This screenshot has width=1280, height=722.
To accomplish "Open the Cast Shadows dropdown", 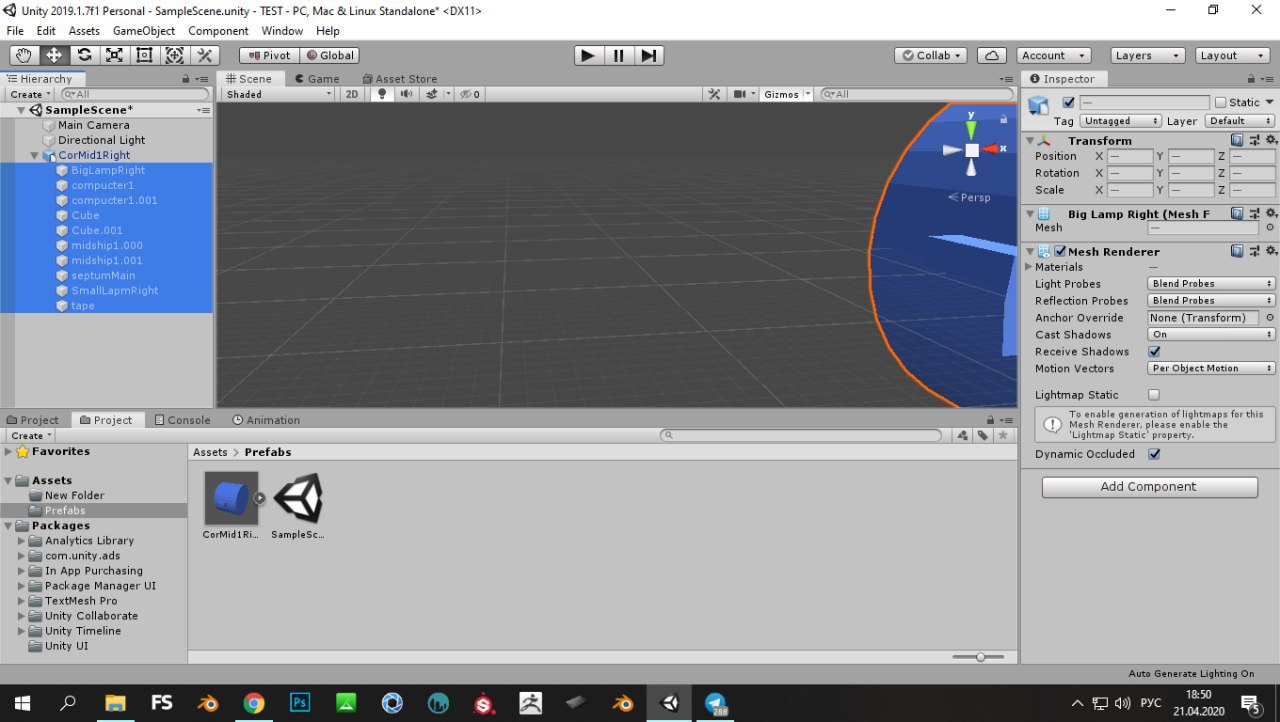I will (1211, 335).
